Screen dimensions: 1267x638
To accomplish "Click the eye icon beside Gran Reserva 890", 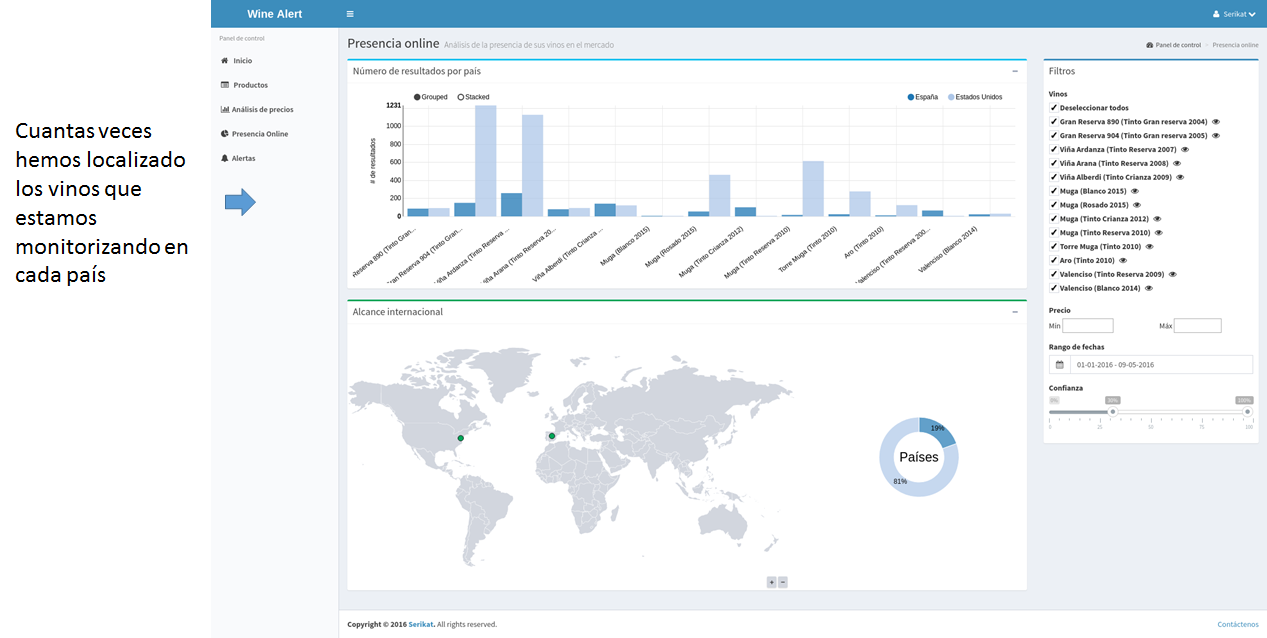I will point(1216,122).
